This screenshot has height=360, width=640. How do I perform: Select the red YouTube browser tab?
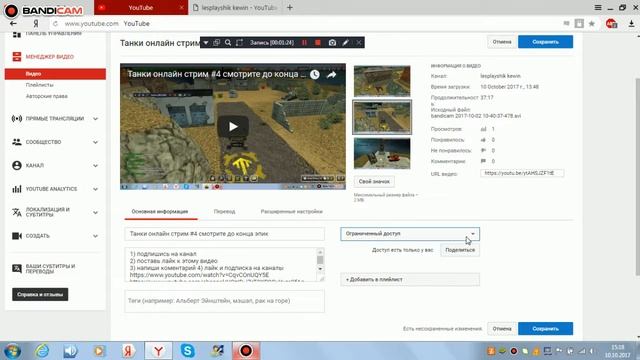pos(141,7)
